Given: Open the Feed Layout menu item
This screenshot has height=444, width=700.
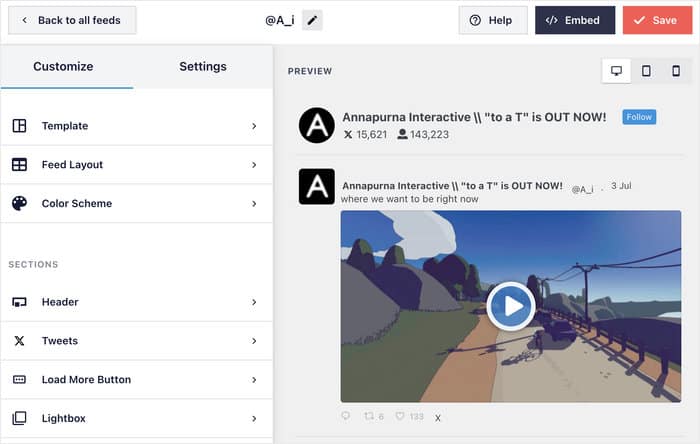Looking at the screenshot, I should pyautogui.click(x=136, y=165).
